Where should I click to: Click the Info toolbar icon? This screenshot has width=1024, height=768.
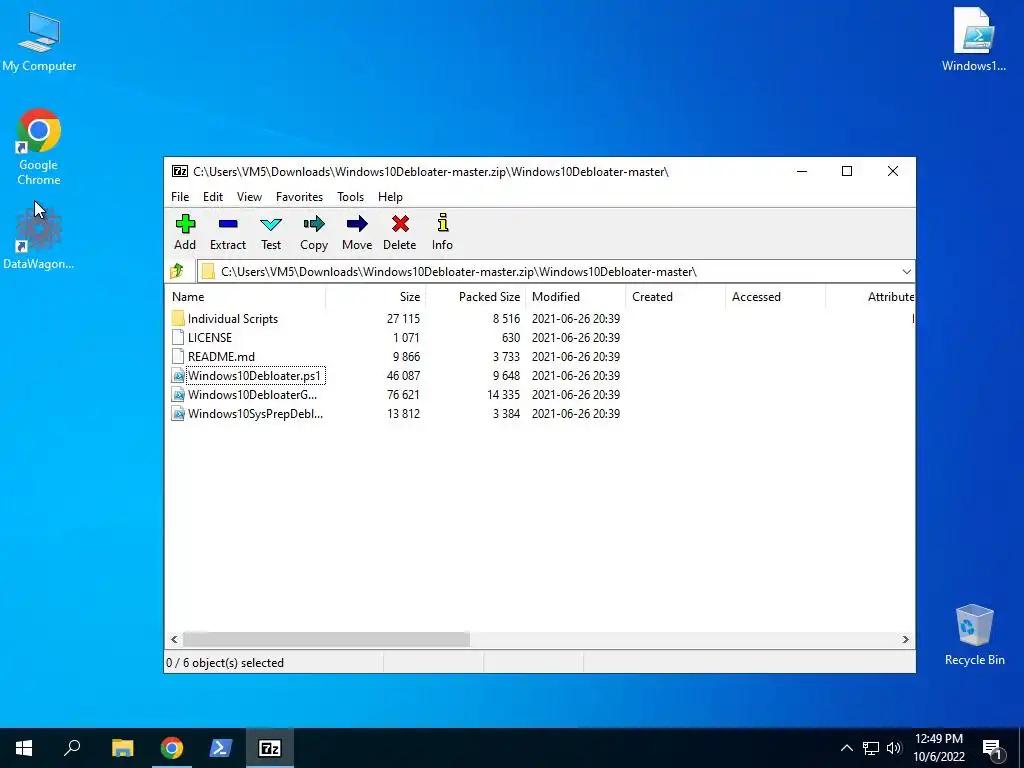point(443,223)
